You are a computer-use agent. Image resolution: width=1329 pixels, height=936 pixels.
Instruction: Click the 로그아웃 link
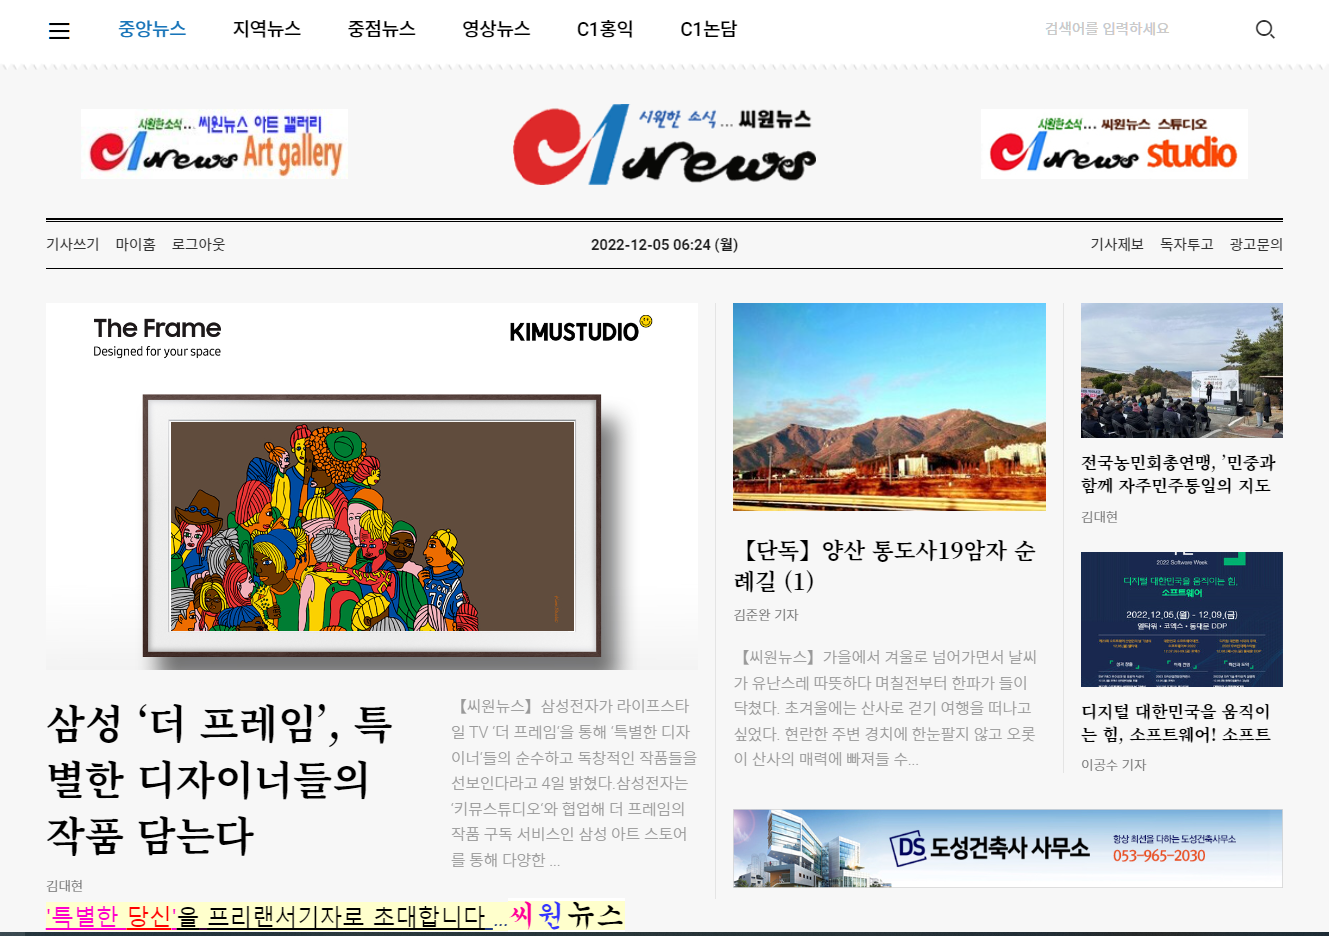(x=198, y=244)
